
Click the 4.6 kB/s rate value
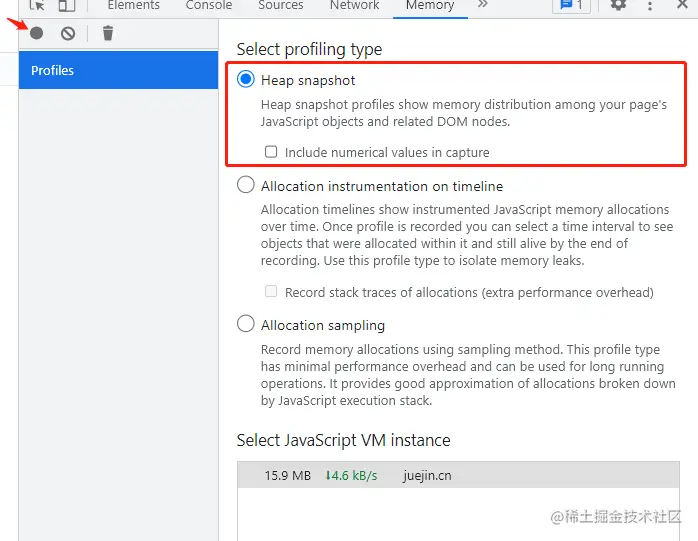tap(351, 476)
